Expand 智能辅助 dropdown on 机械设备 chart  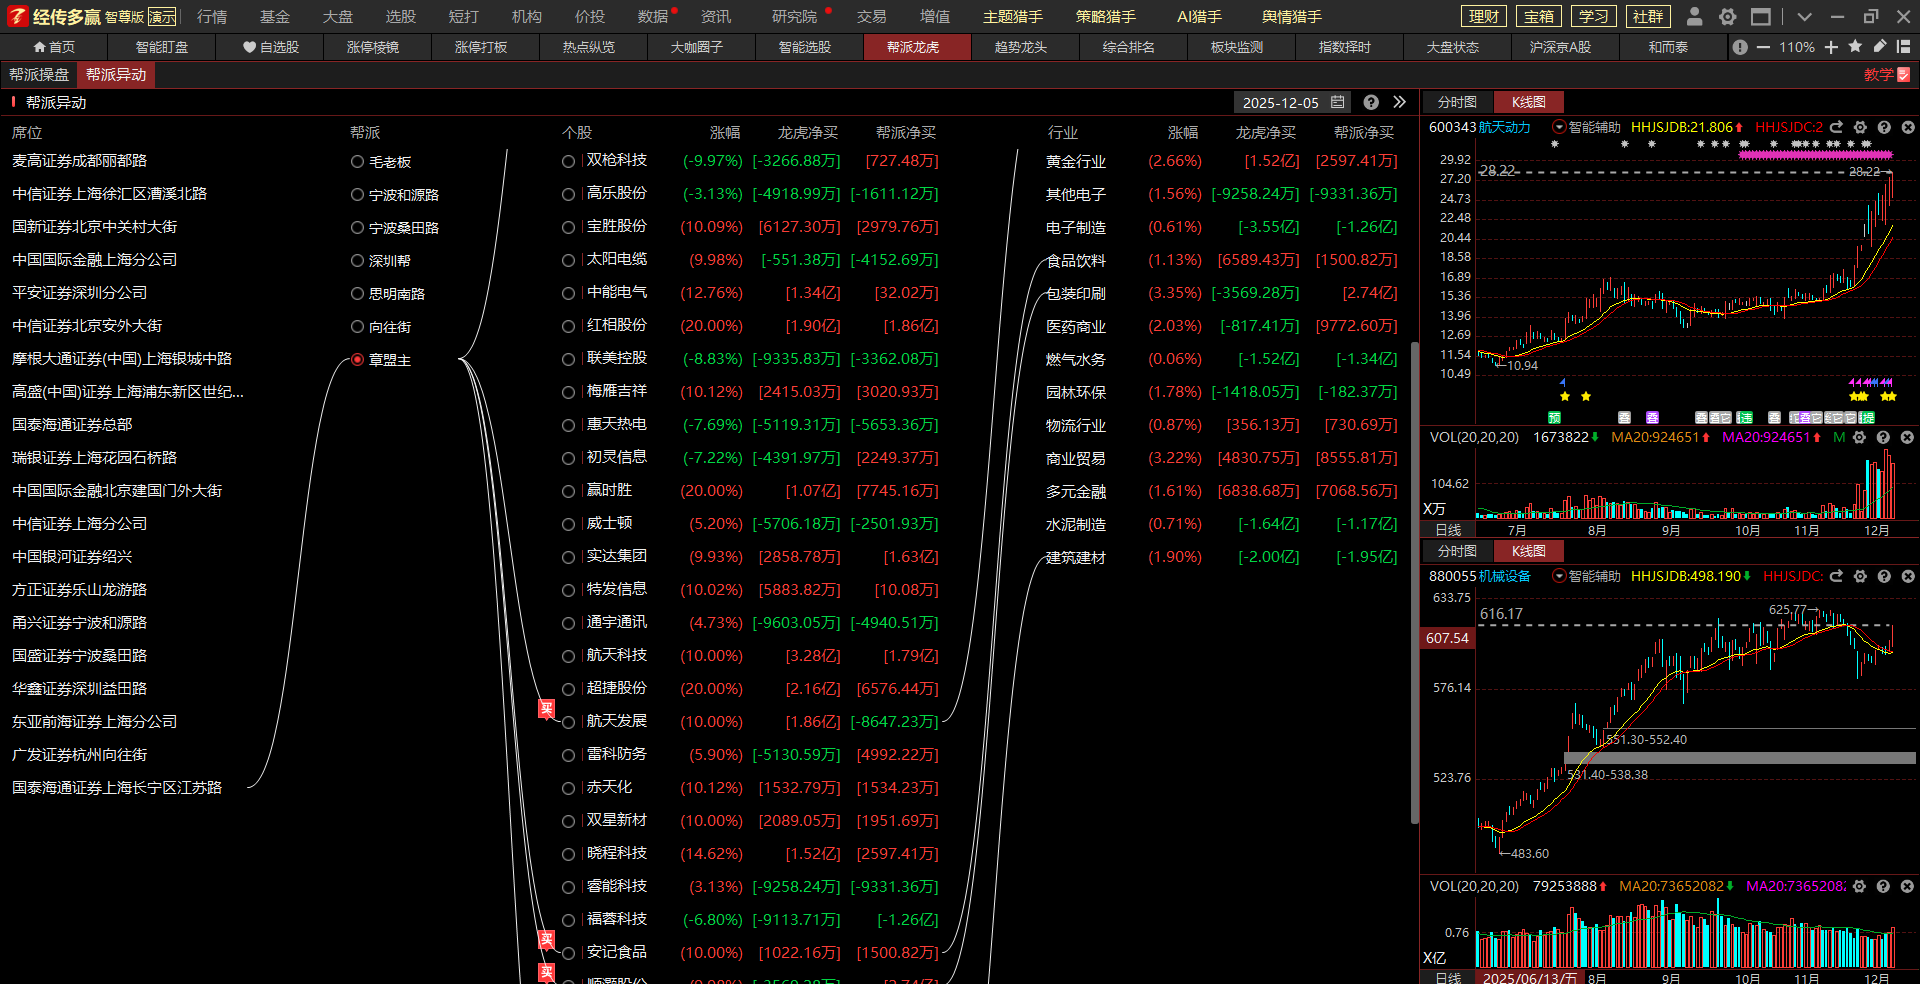pos(1559,576)
